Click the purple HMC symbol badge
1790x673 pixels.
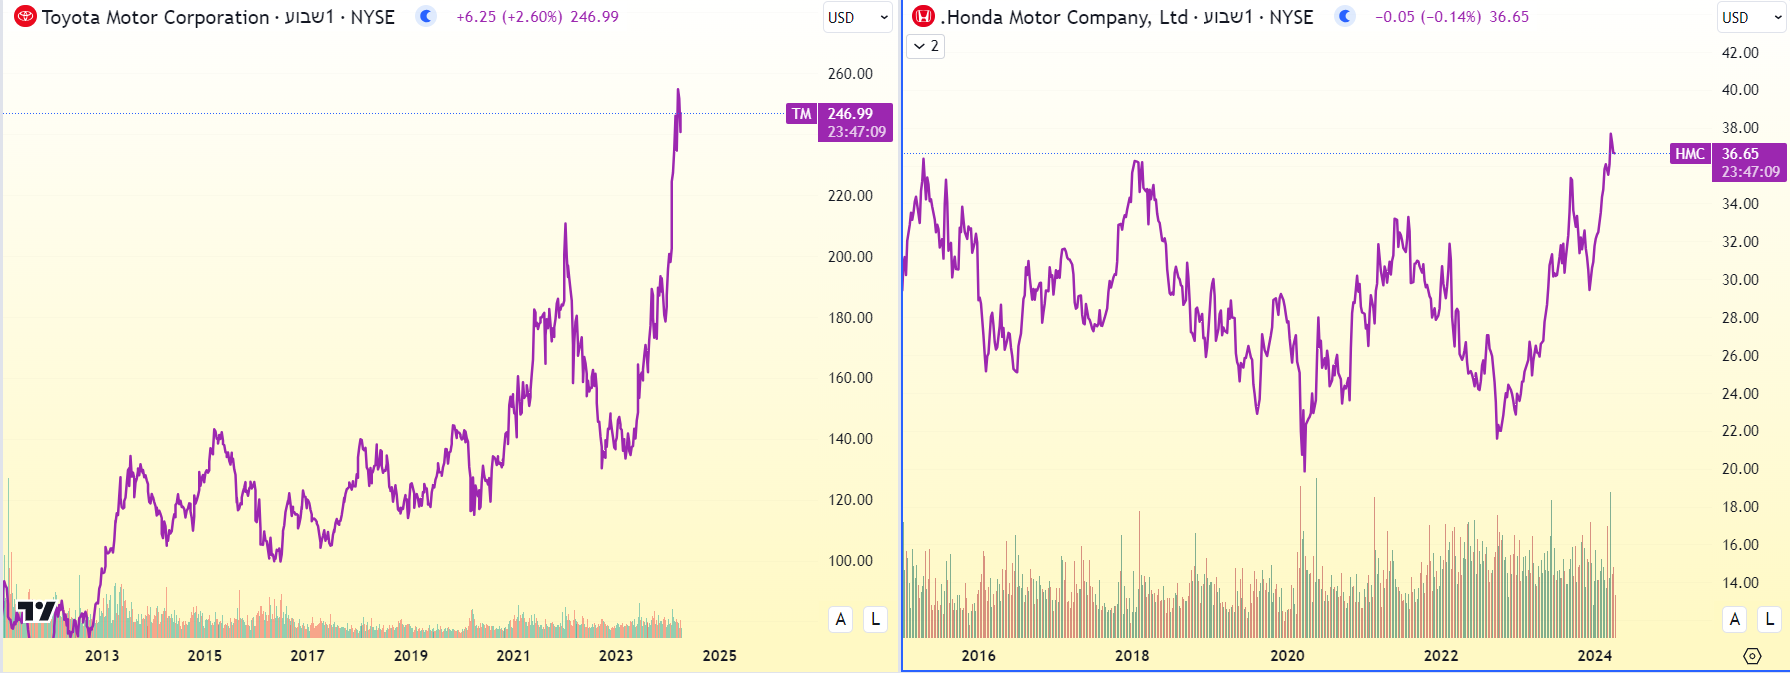point(1690,154)
